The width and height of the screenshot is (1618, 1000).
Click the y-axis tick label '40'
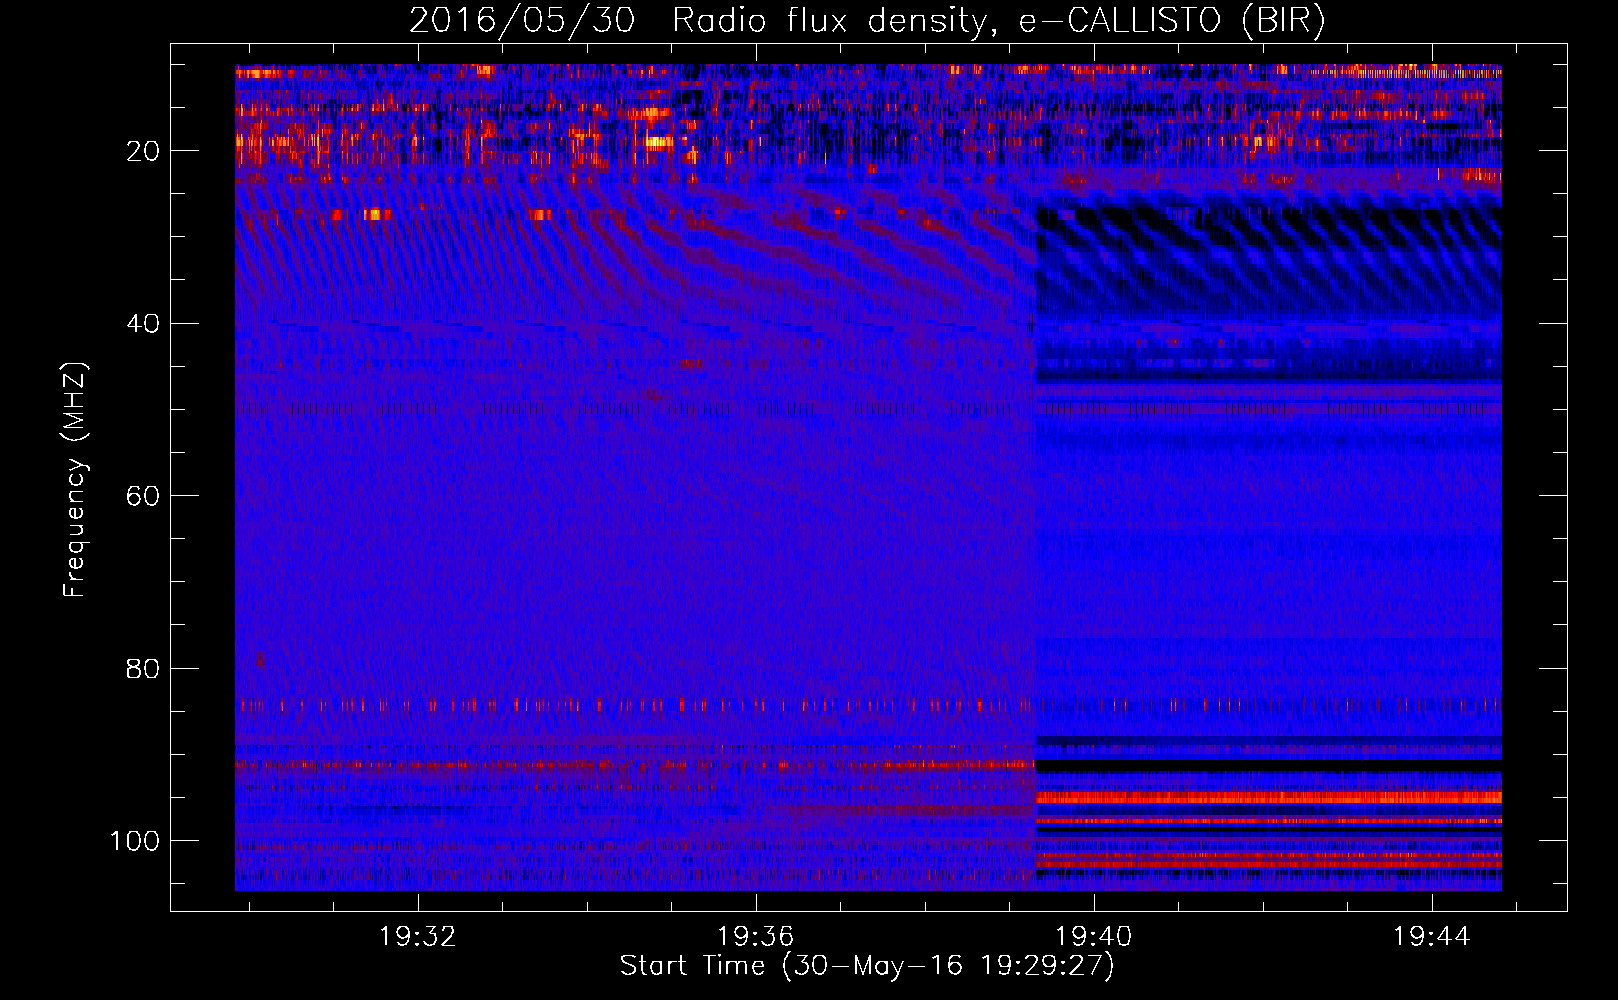point(143,324)
